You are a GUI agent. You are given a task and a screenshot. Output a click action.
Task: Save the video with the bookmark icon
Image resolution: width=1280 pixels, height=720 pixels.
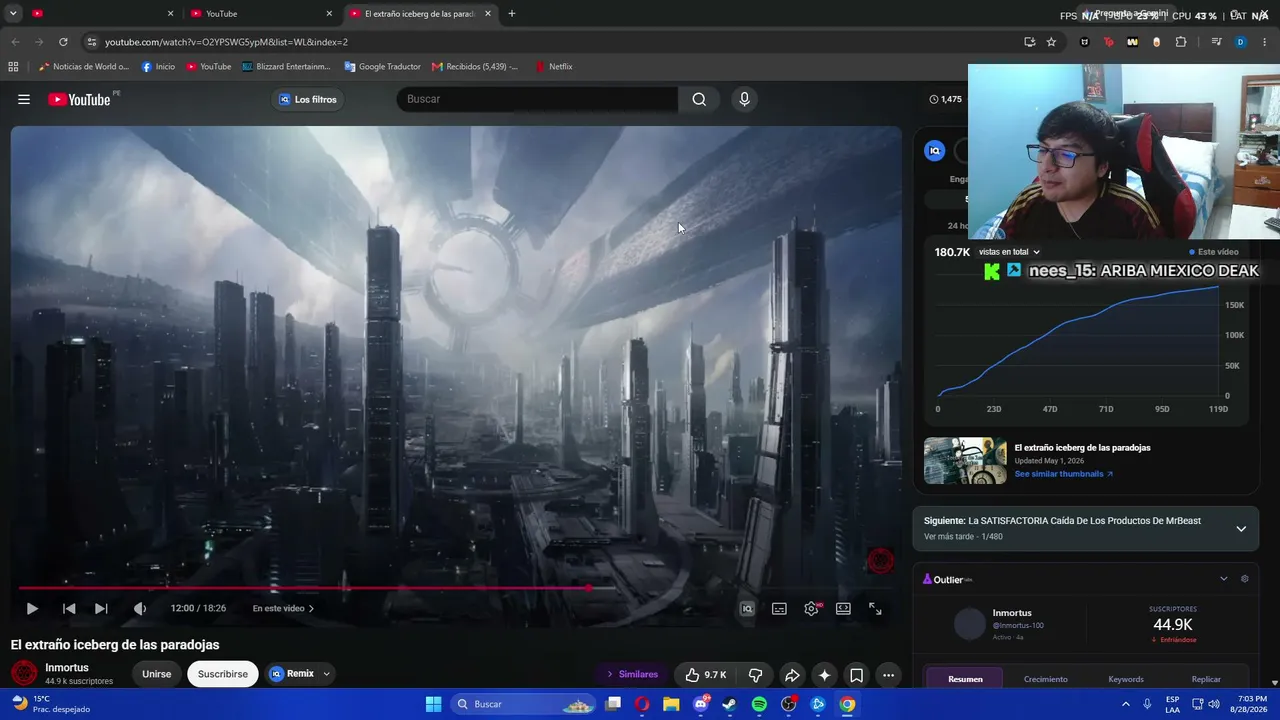click(x=856, y=675)
